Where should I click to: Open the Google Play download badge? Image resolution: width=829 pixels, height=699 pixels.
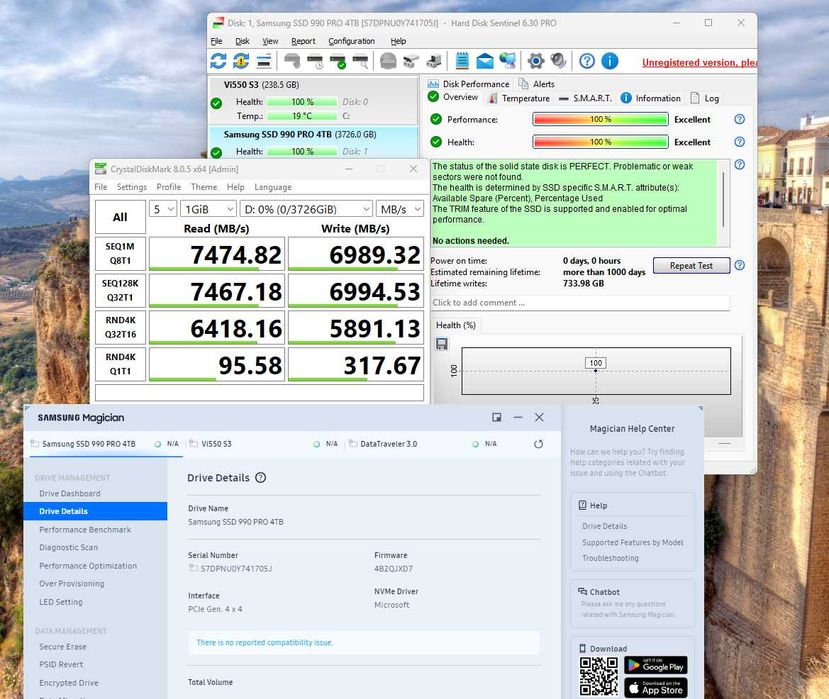click(656, 665)
